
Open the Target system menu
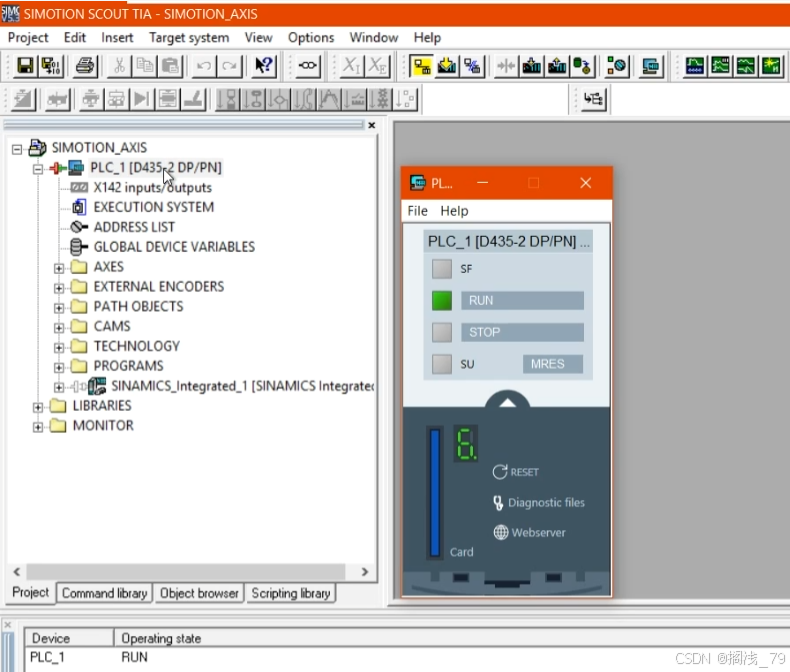(x=189, y=37)
